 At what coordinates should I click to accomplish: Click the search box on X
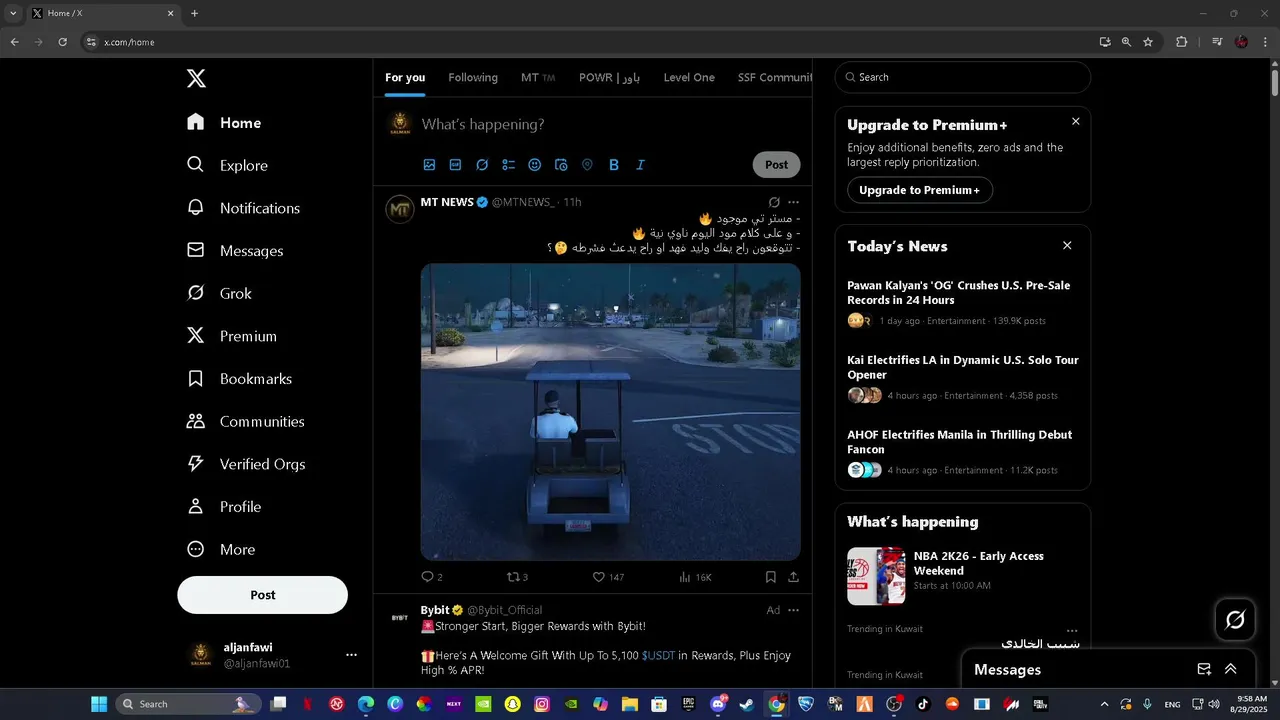click(962, 77)
